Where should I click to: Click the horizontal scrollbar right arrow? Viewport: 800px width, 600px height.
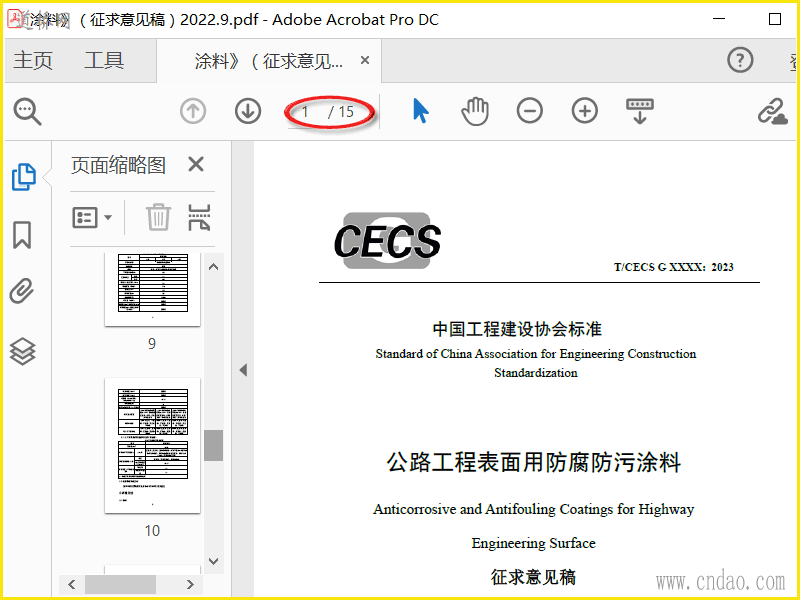190,584
